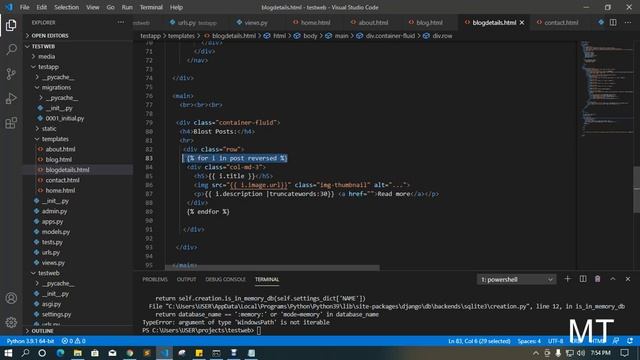Click UTF-8 encoding in status bar

[x=555, y=341]
